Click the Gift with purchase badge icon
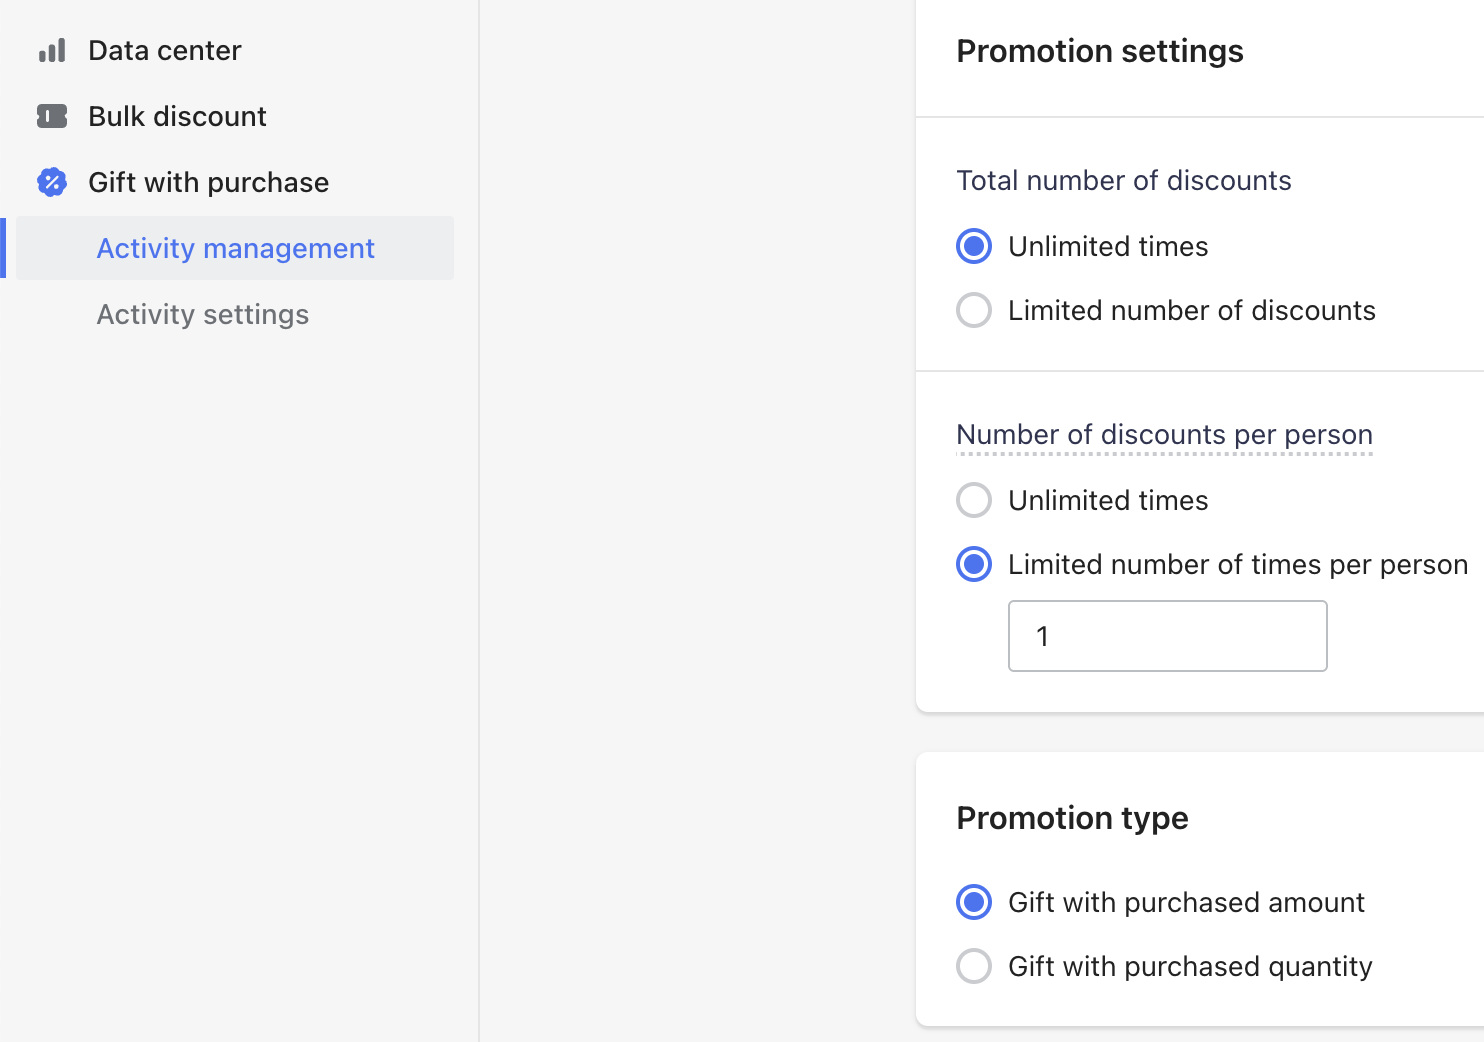This screenshot has height=1042, width=1484. coord(52,182)
